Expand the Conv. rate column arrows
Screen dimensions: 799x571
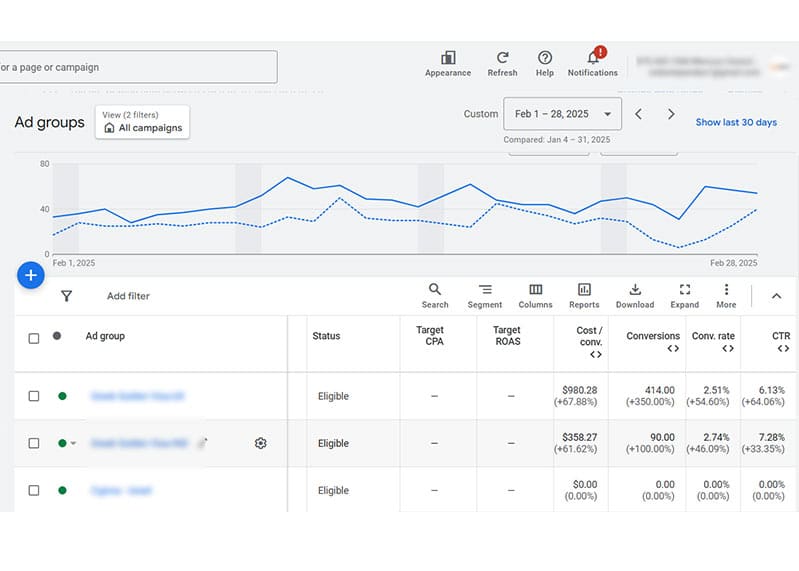728,348
